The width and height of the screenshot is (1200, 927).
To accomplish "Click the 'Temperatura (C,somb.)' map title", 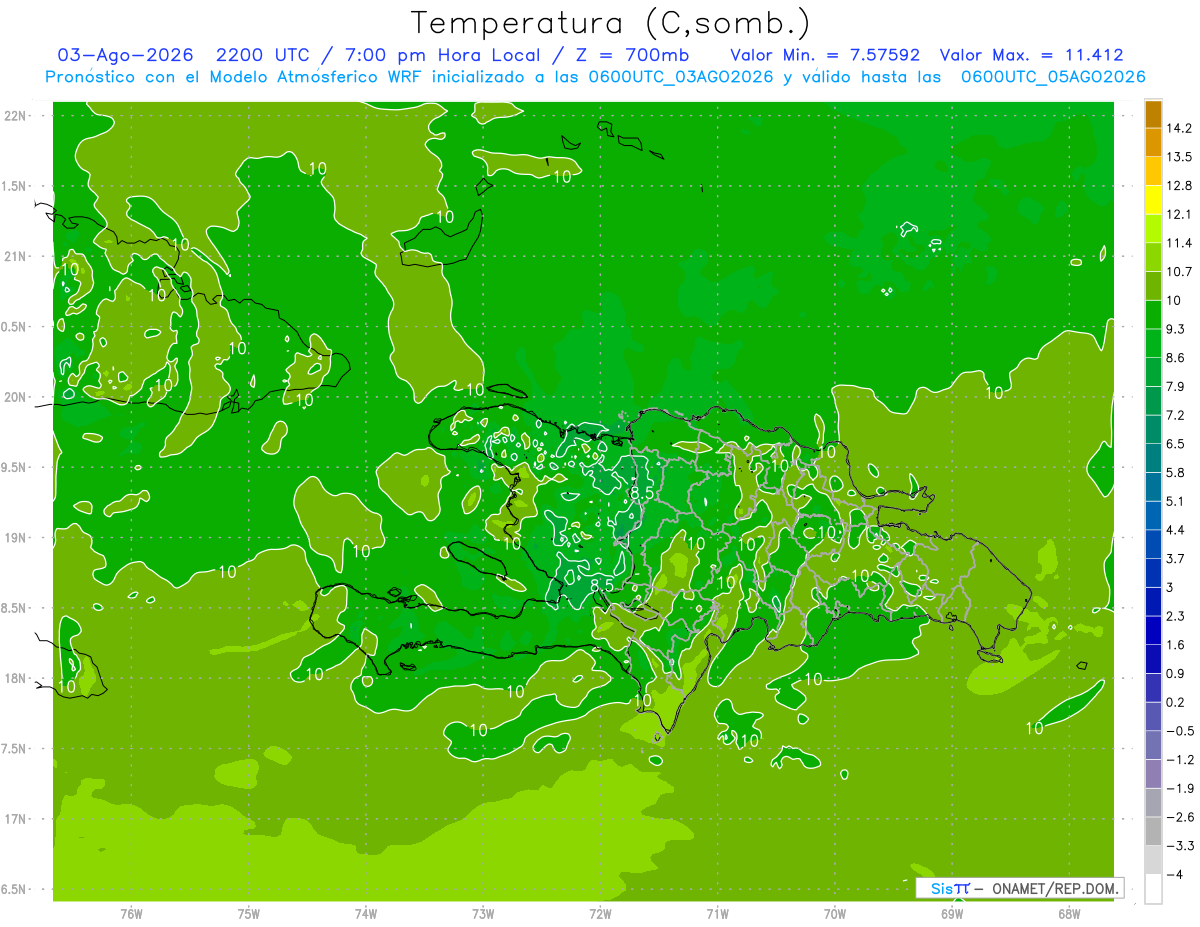I will pos(611,23).
